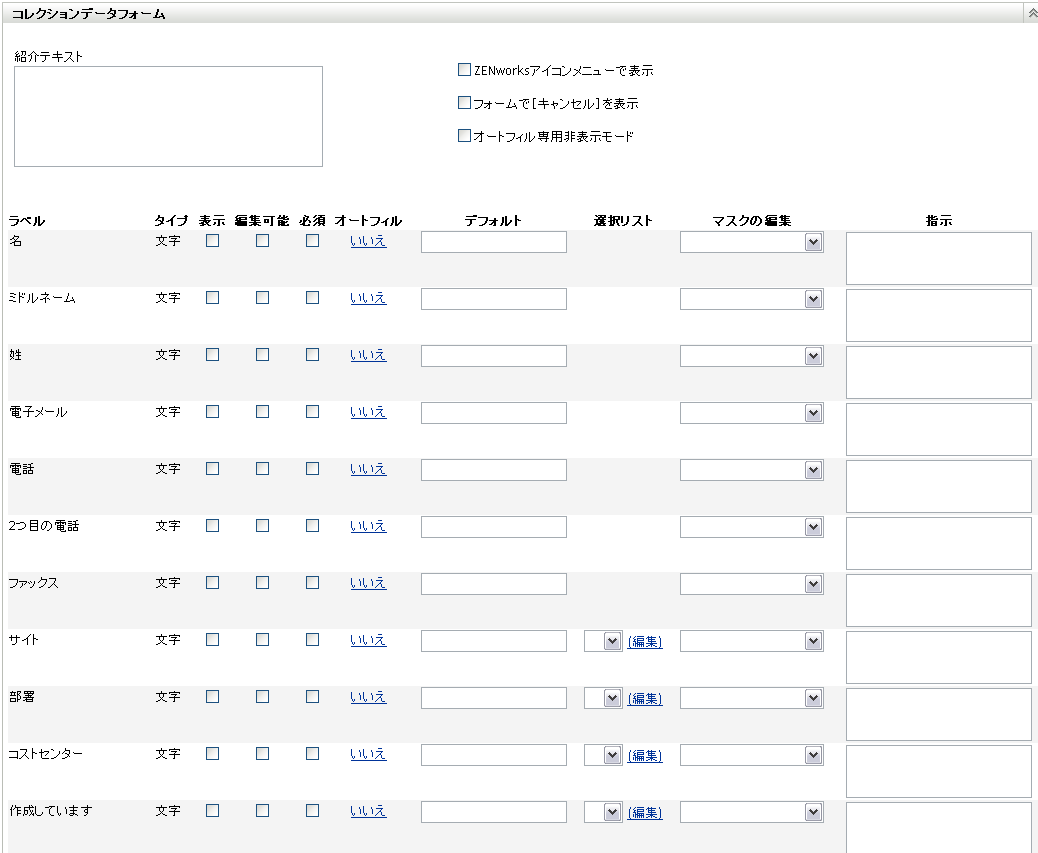The width and height of the screenshot is (1038, 853).
Task: Open the いいえ autofill link for 電話
Action: coord(368,469)
